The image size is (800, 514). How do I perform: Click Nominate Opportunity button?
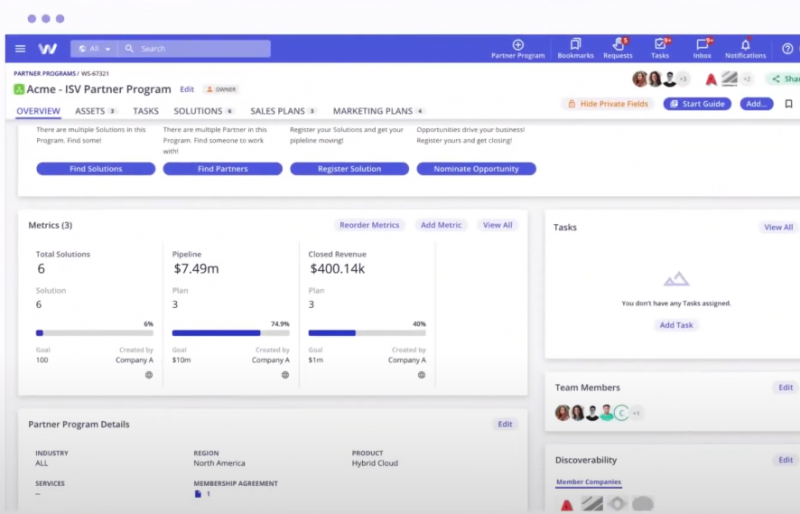476,169
